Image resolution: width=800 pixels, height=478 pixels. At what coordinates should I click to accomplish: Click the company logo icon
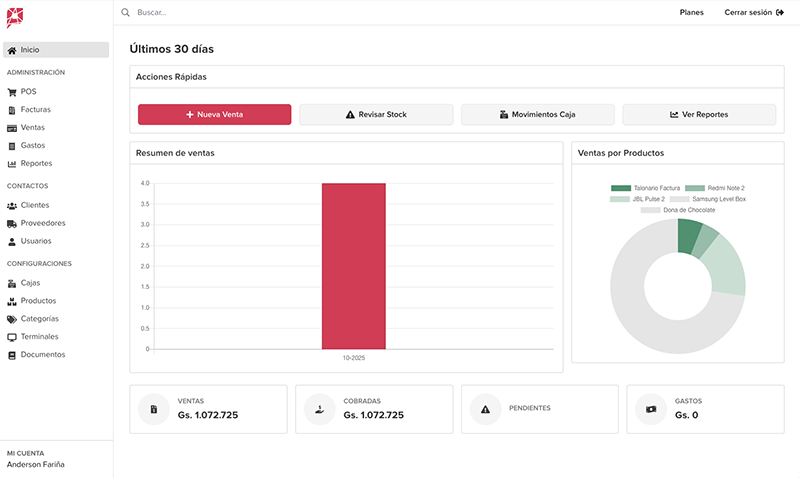coord(14,16)
